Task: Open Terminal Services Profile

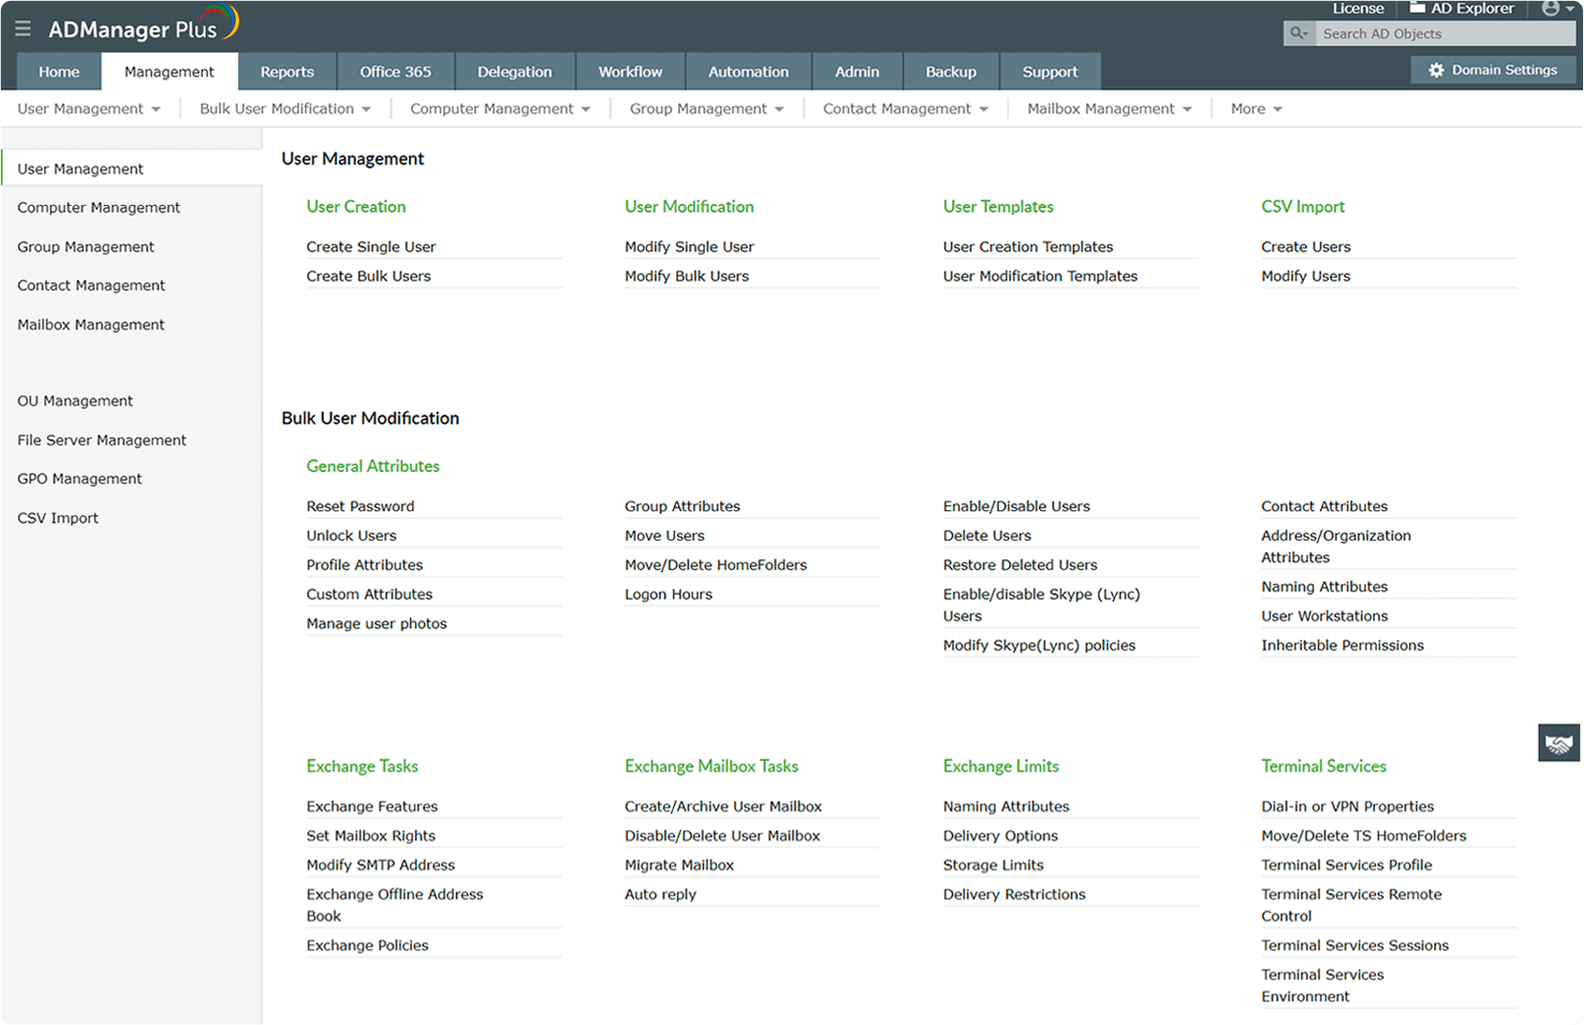Action: pos(1347,865)
